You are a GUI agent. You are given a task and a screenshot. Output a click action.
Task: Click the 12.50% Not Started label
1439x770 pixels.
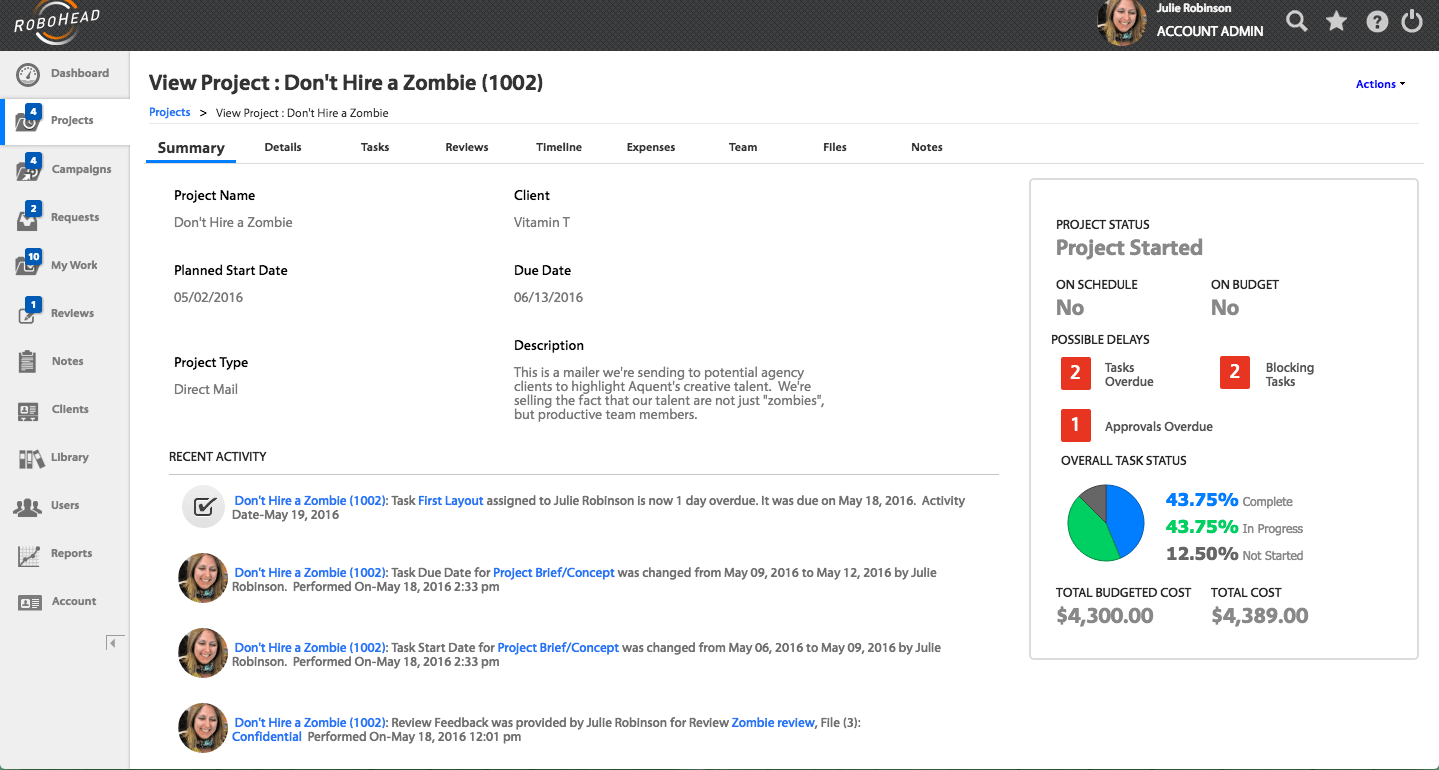point(1234,554)
